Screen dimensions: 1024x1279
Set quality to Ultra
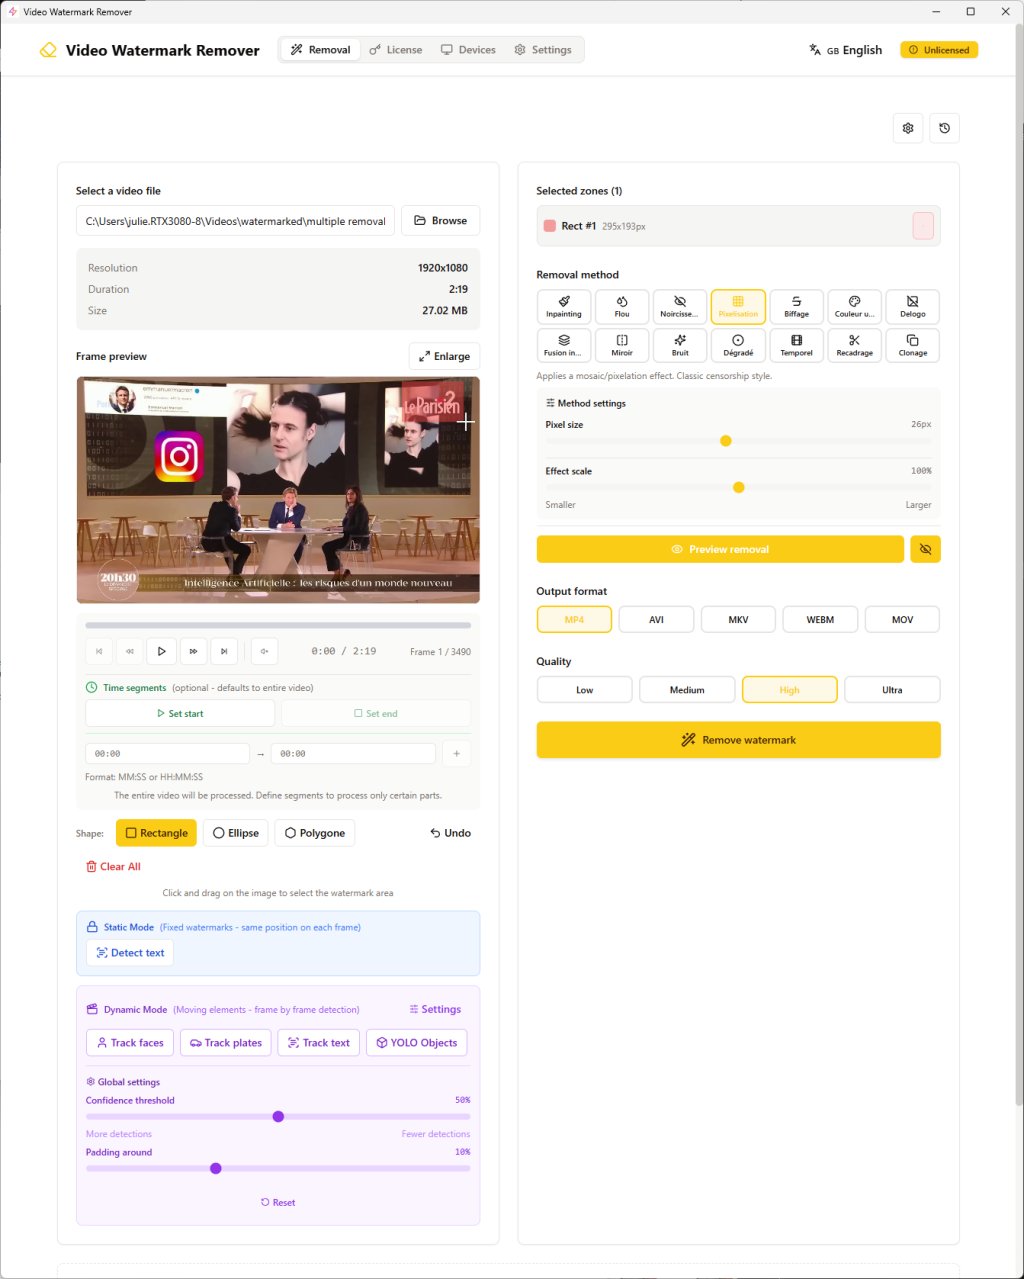pyautogui.click(x=892, y=689)
